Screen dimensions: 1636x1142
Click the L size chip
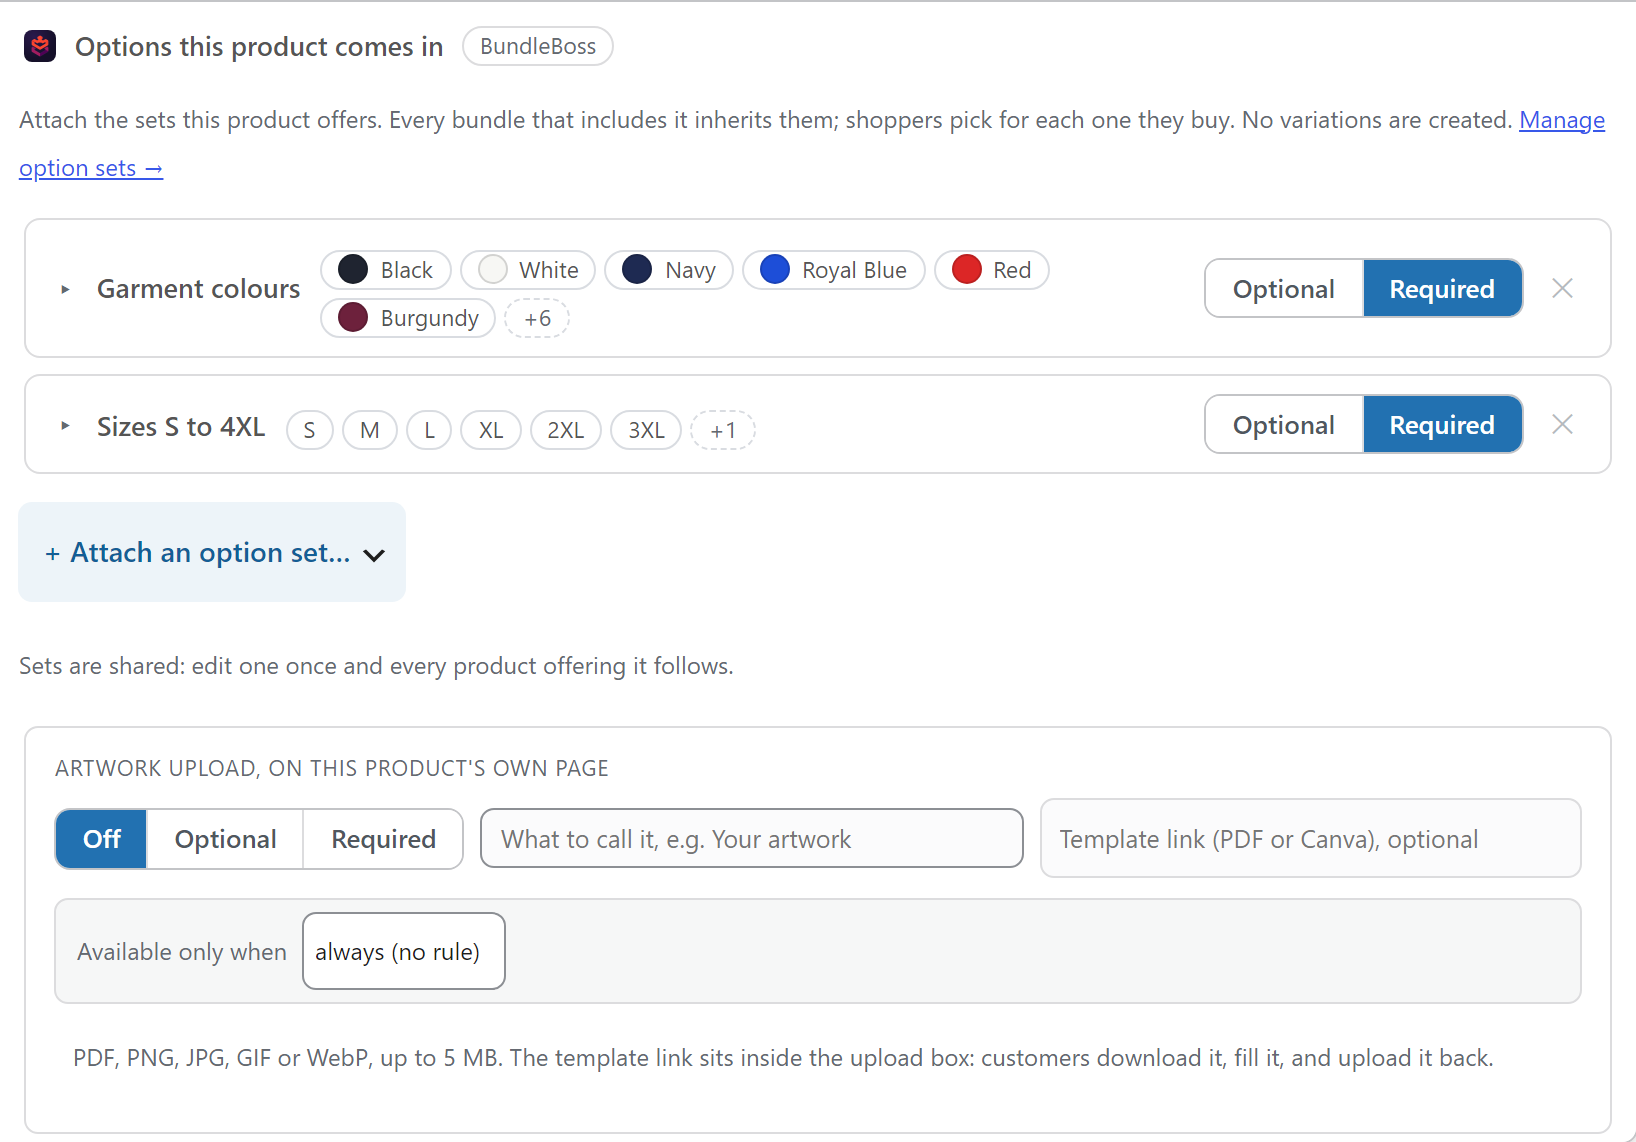429,430
